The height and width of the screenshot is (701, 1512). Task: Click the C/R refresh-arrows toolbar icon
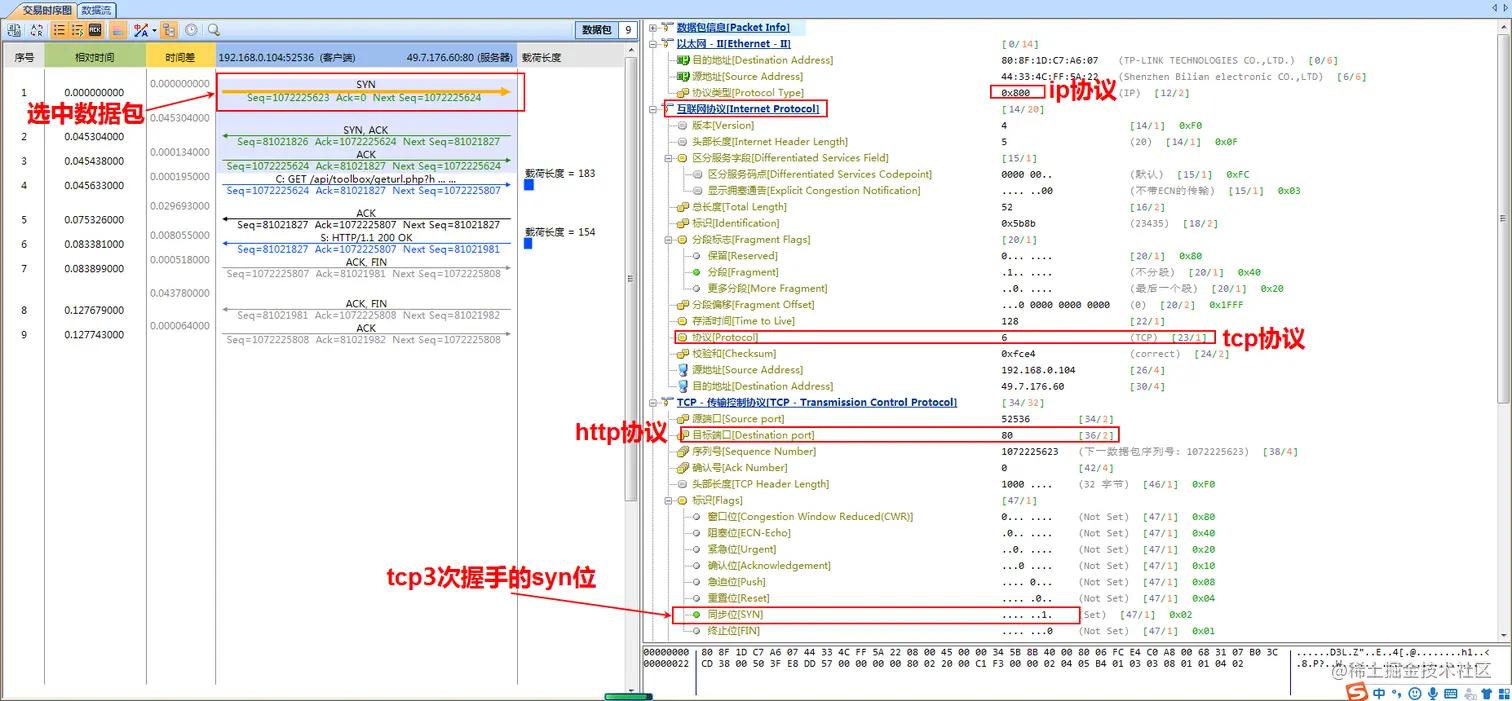(37, 30)
